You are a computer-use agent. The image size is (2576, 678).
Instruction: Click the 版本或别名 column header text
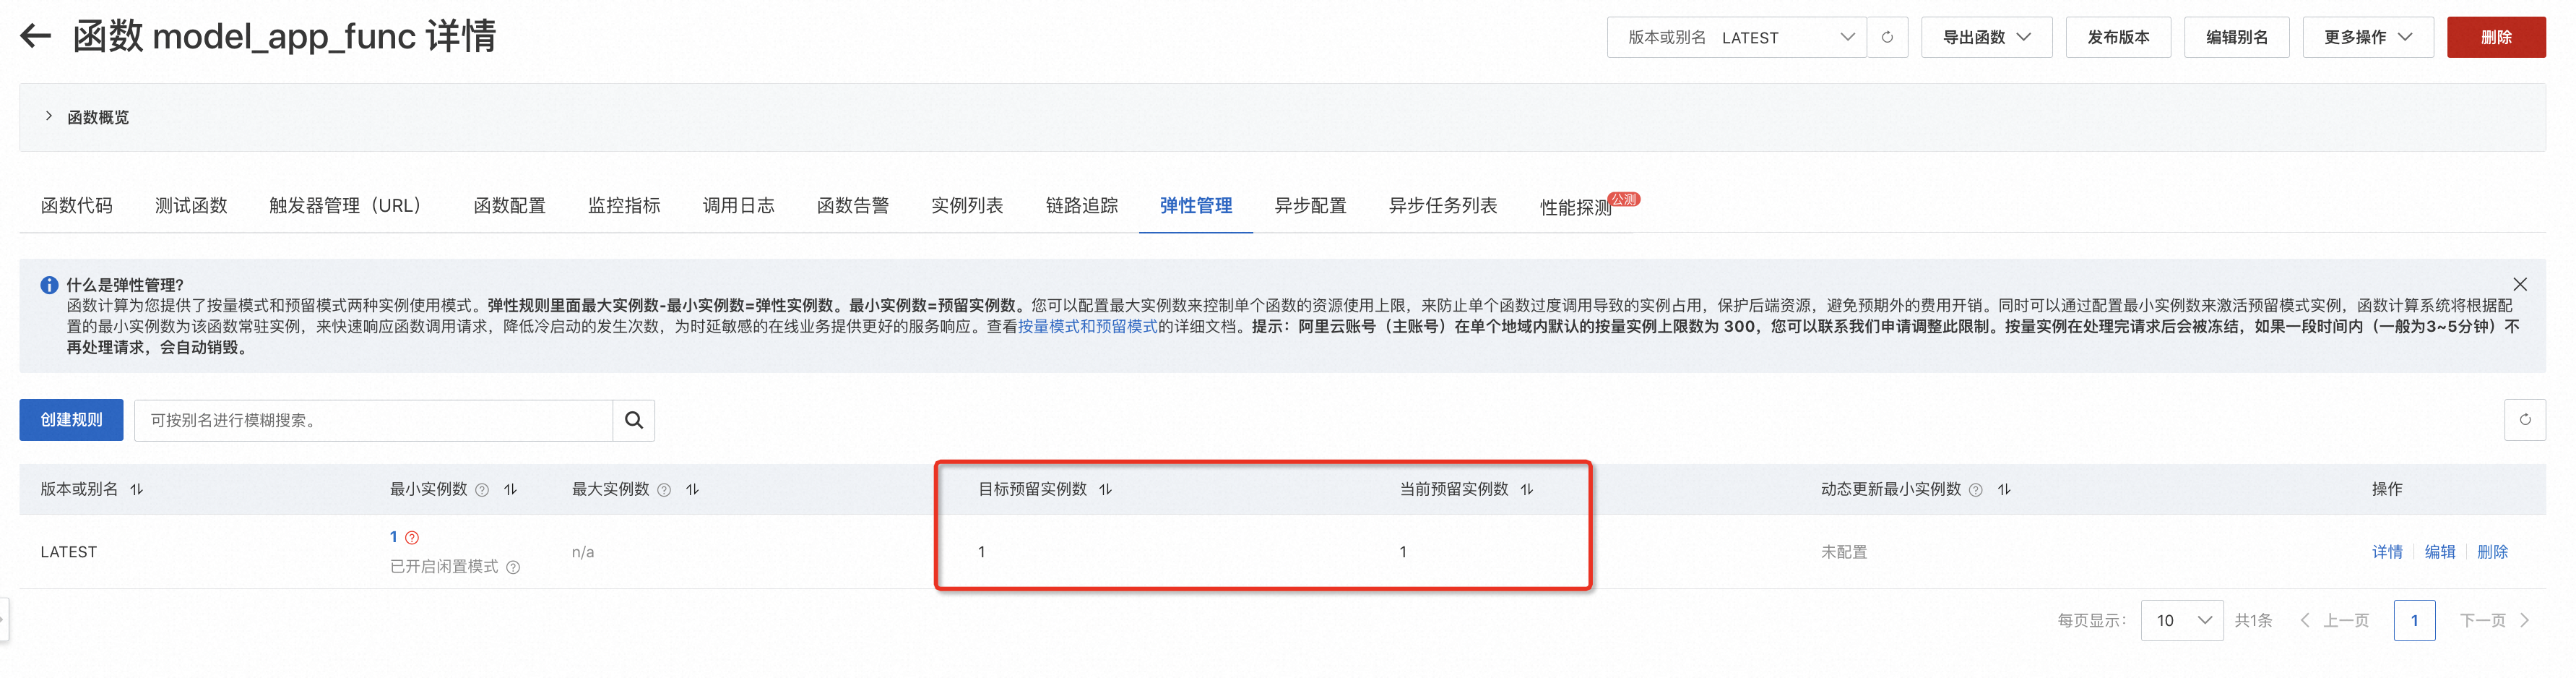point(79,489)
